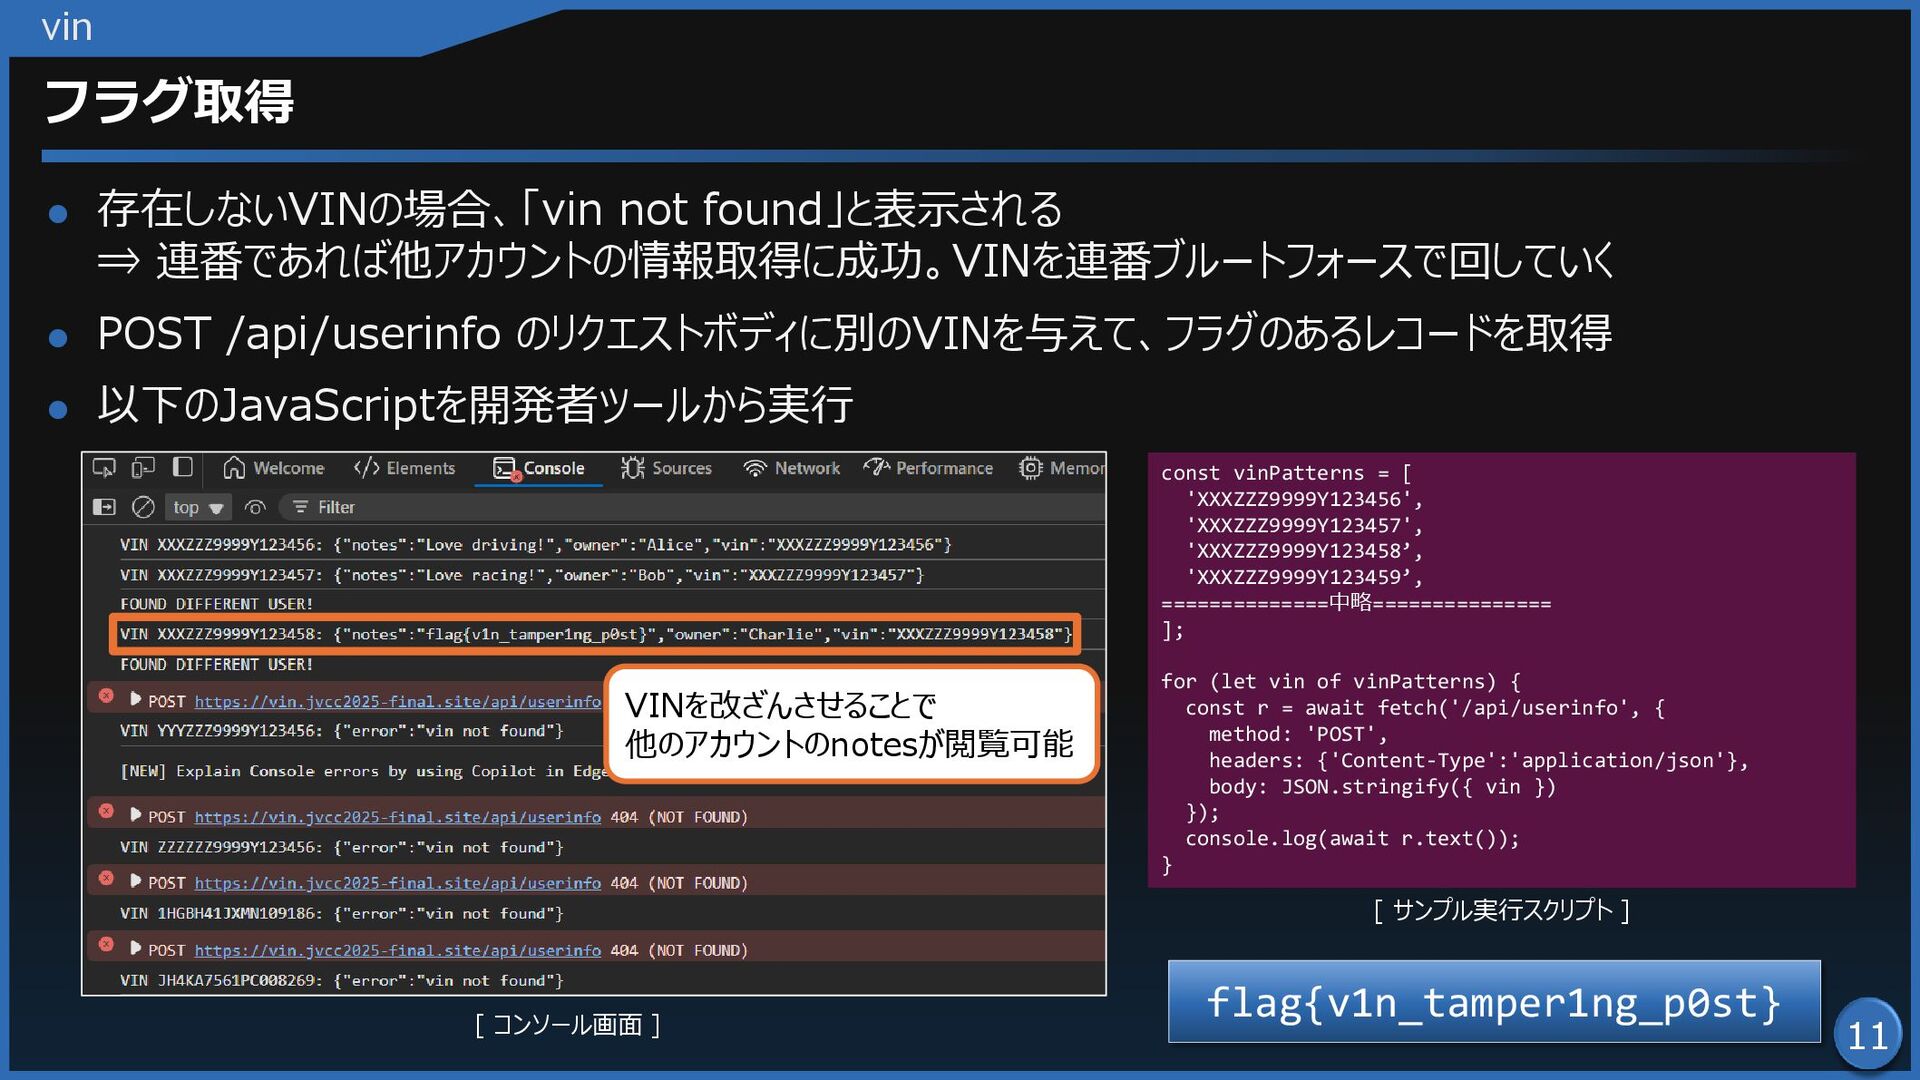Click the live expression eye icon
Image resolution: width=1920 pixels, height=1080 pixels.
coord(255,507)
